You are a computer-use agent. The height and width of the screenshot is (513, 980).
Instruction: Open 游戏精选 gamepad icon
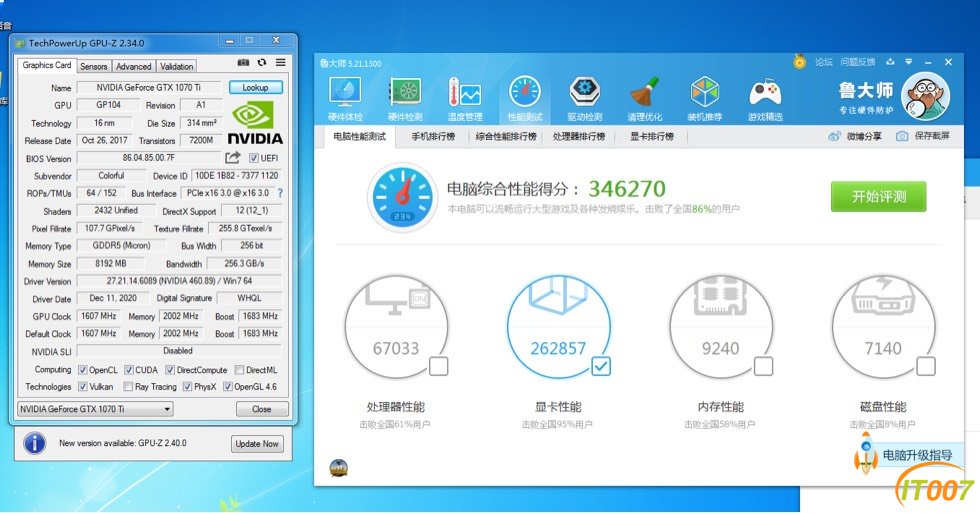(765, 99)
